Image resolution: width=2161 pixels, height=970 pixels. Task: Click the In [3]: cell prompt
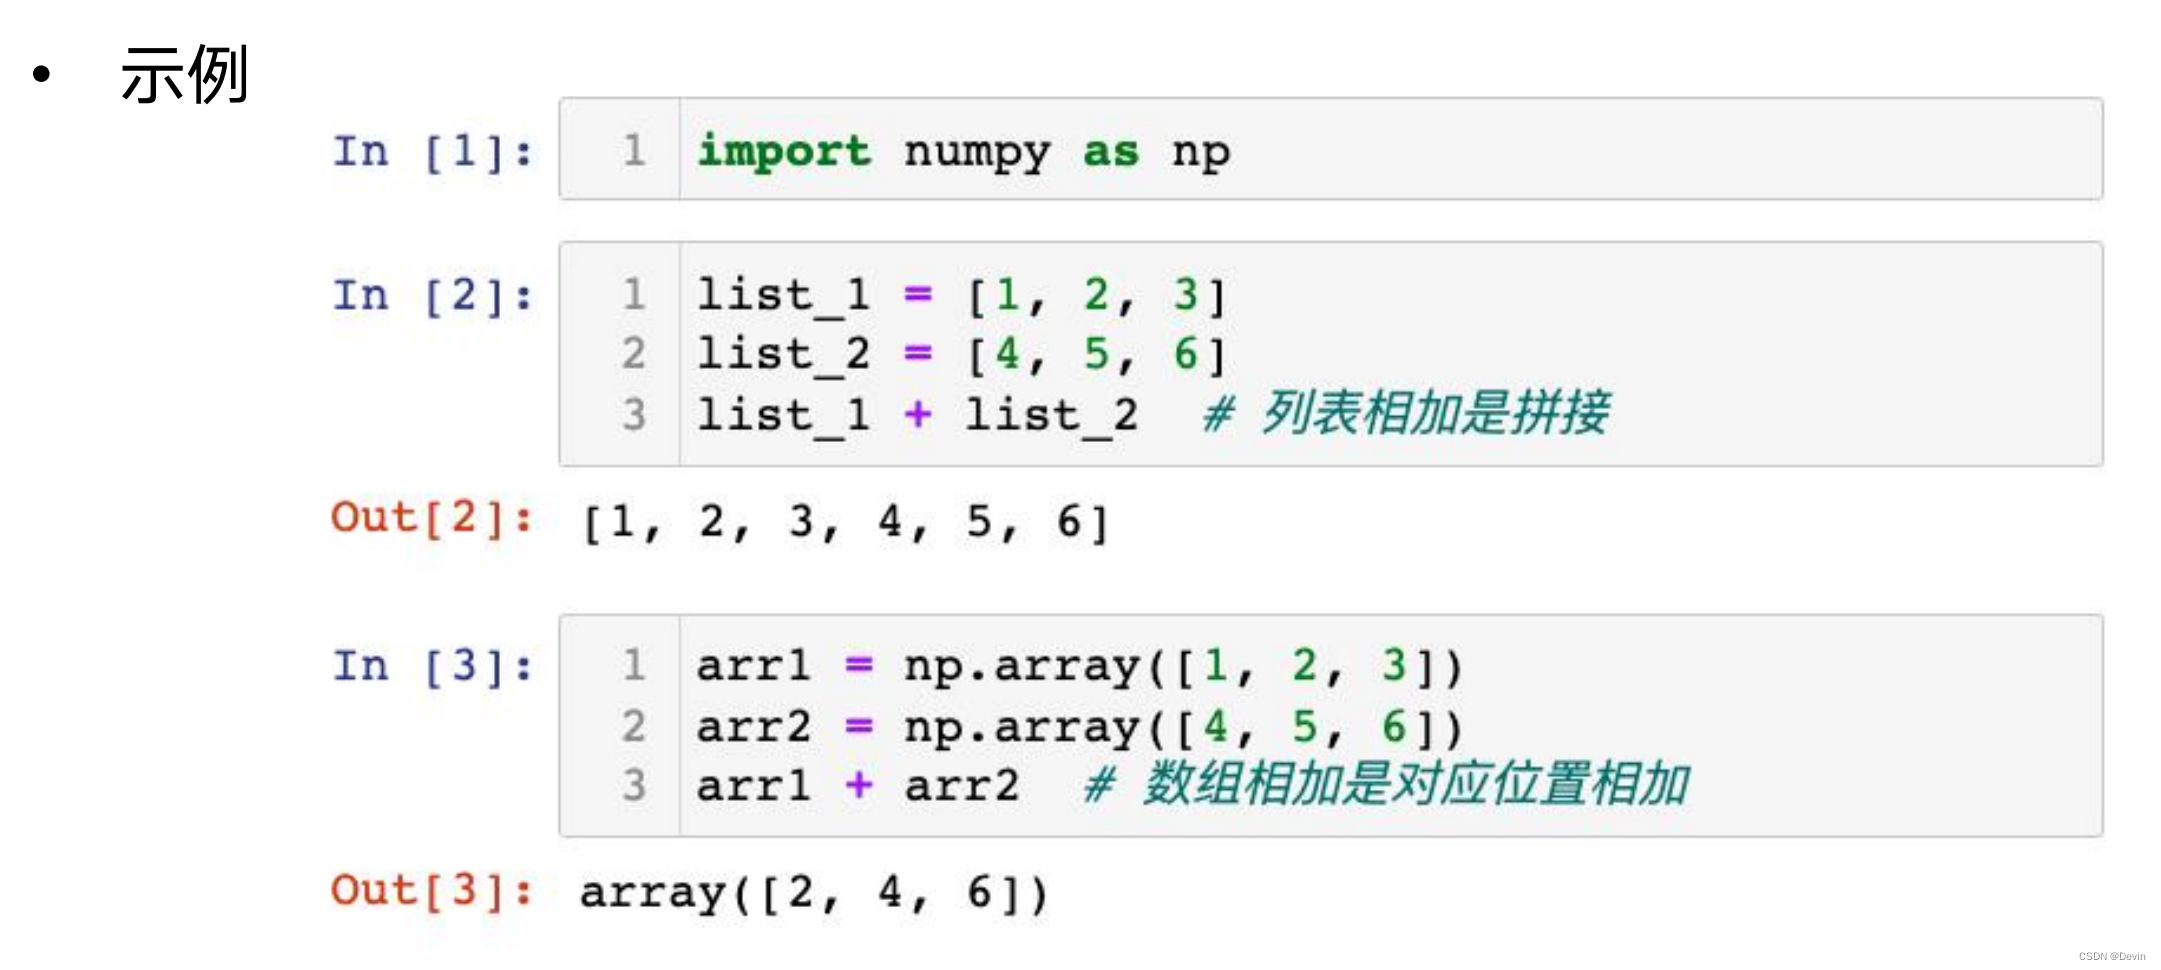tap(433, 666)
